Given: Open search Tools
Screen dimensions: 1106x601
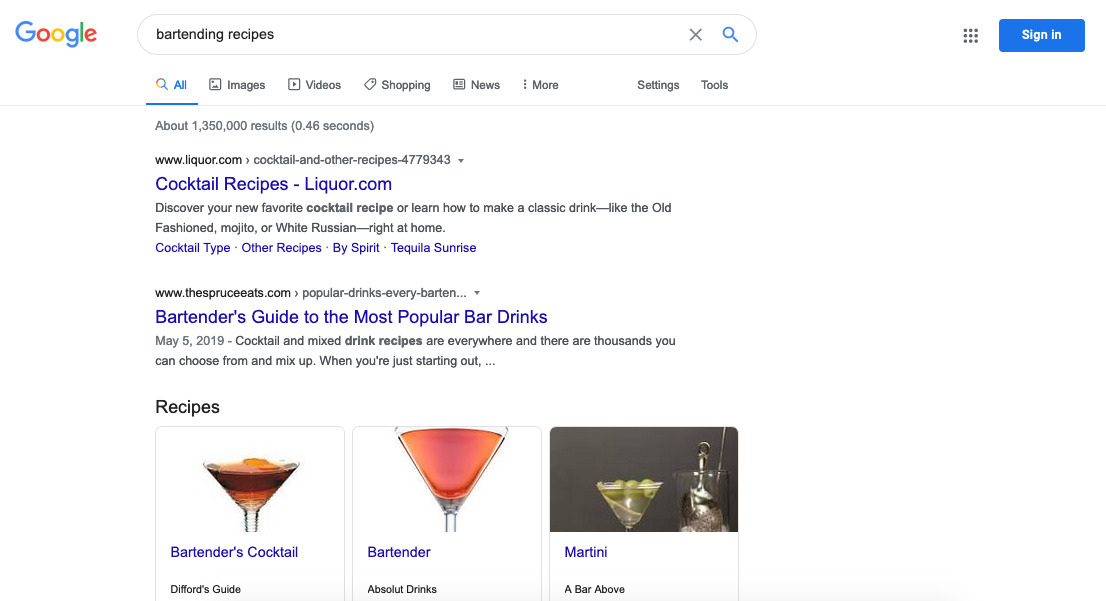Looking at the screenshot, I should click(x=714, y=85).
